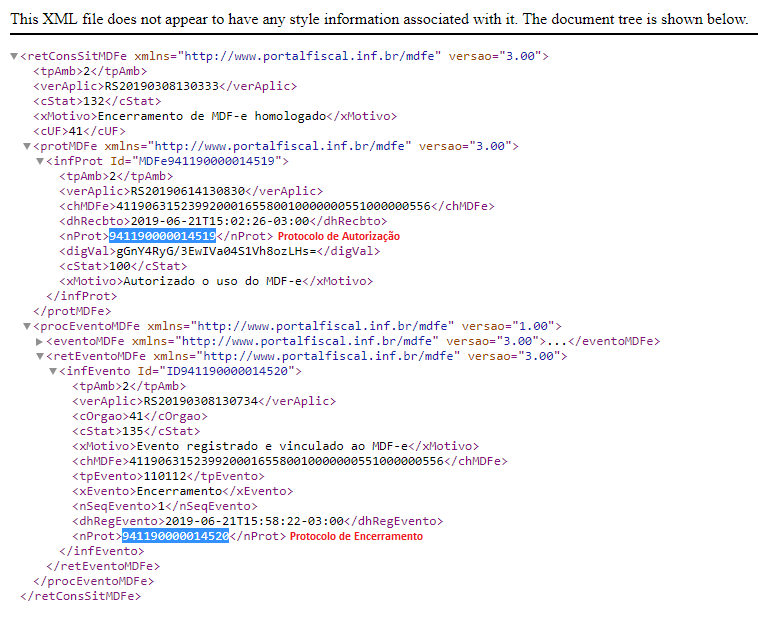Click the digVal value gGnY4RyG/3EwIVa04S1Vh8ozLHs=
Image resolution: width=758 pixels, height=618 pixels.
pyautogui.click(x=217, y=251)
